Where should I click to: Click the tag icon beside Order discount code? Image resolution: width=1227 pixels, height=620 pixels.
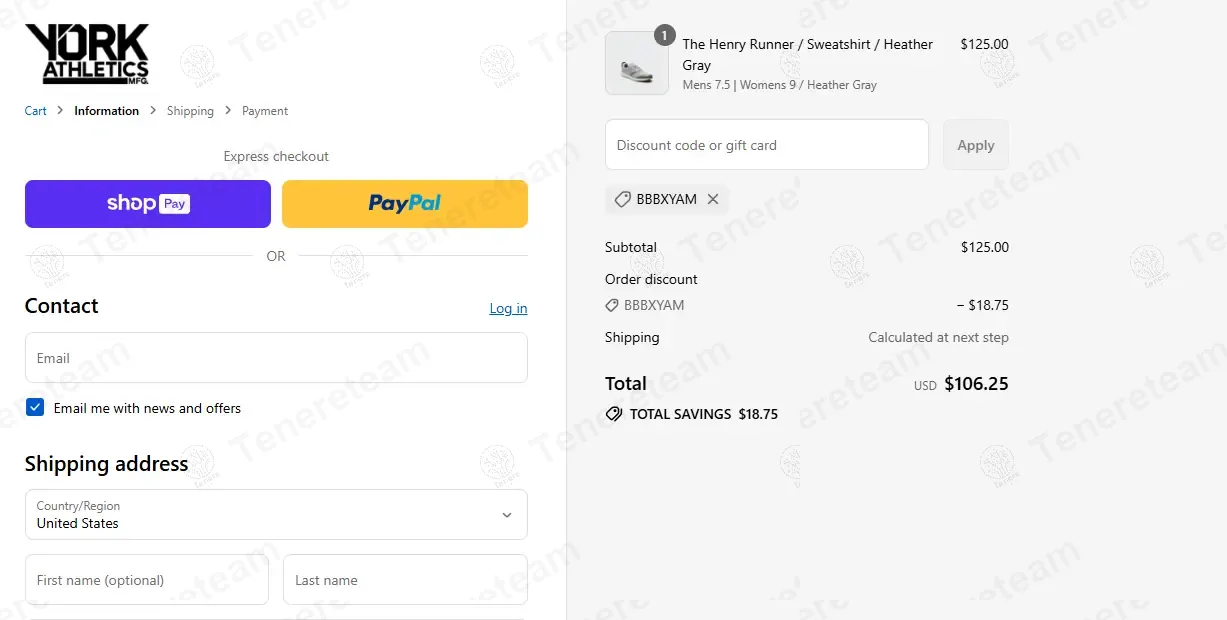[x=612, y=305]
